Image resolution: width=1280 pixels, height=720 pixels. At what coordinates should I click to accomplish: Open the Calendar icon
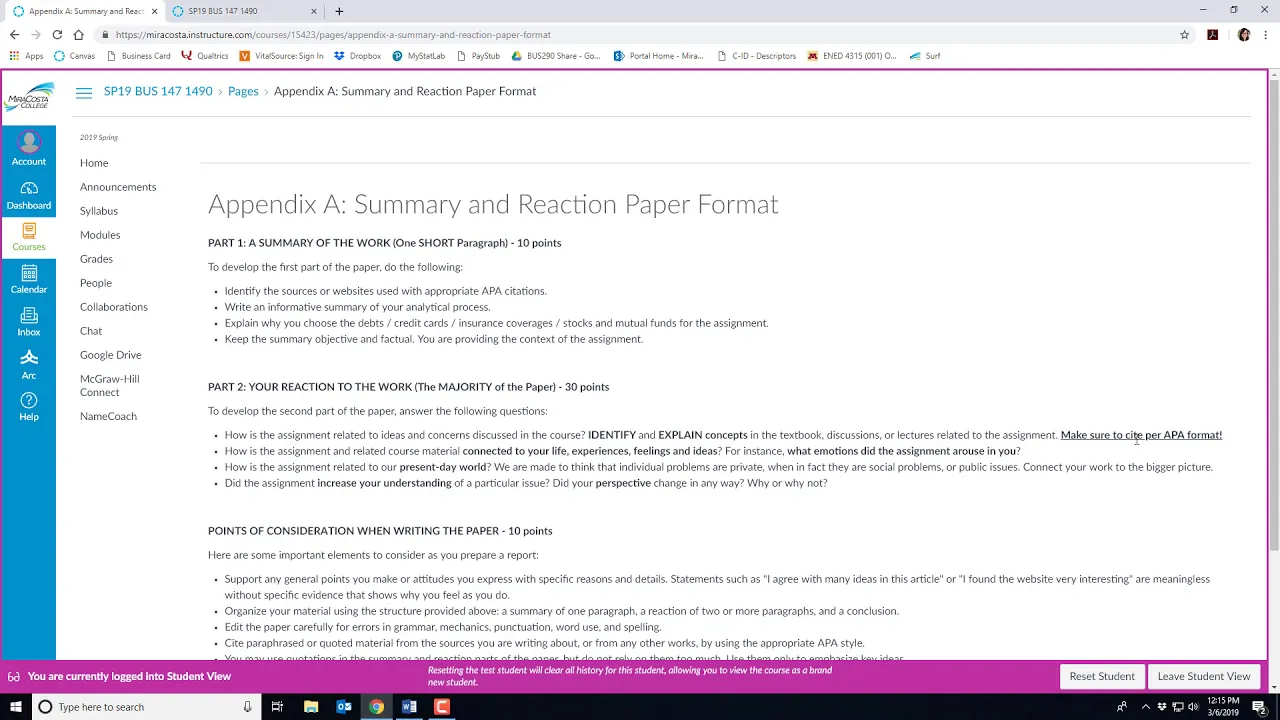tap(28, 280)
